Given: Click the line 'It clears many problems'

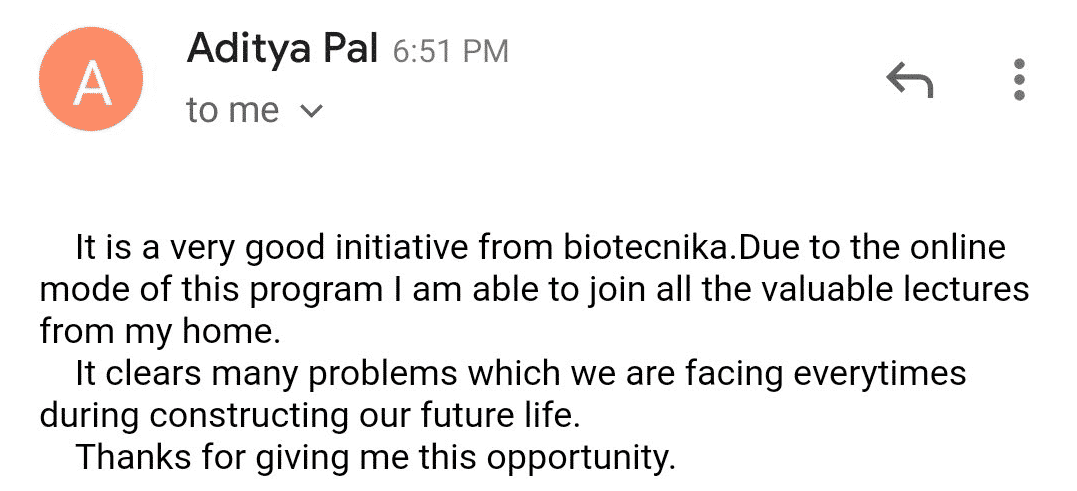Looking at the screenshot, I should point(521,374).
